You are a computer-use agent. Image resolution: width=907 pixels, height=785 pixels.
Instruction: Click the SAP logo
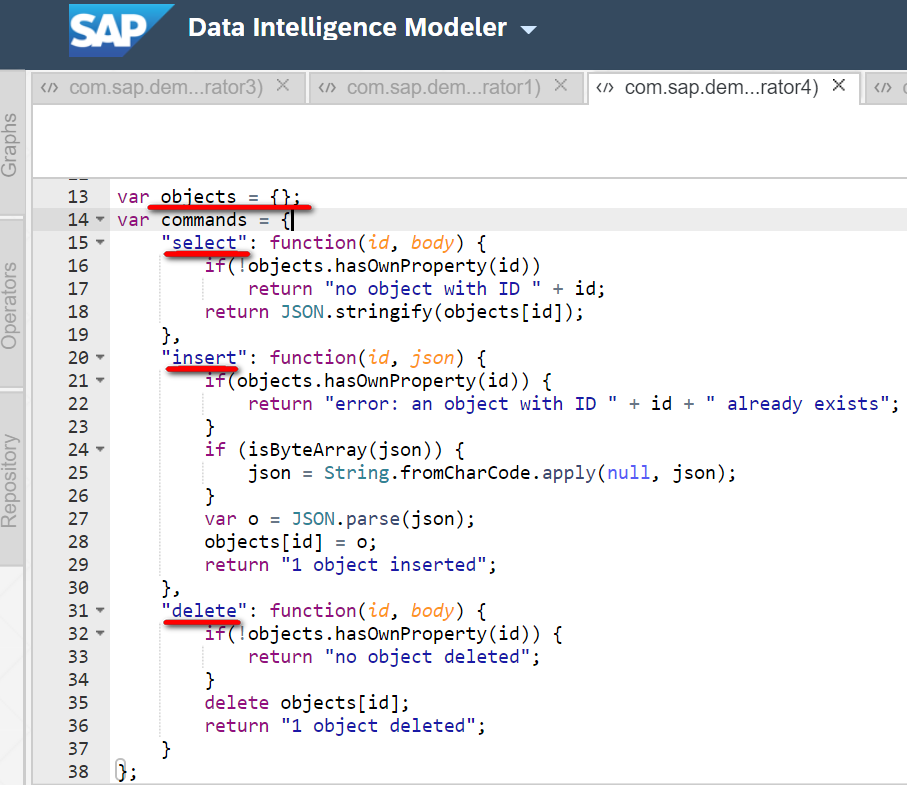[119, 30]
